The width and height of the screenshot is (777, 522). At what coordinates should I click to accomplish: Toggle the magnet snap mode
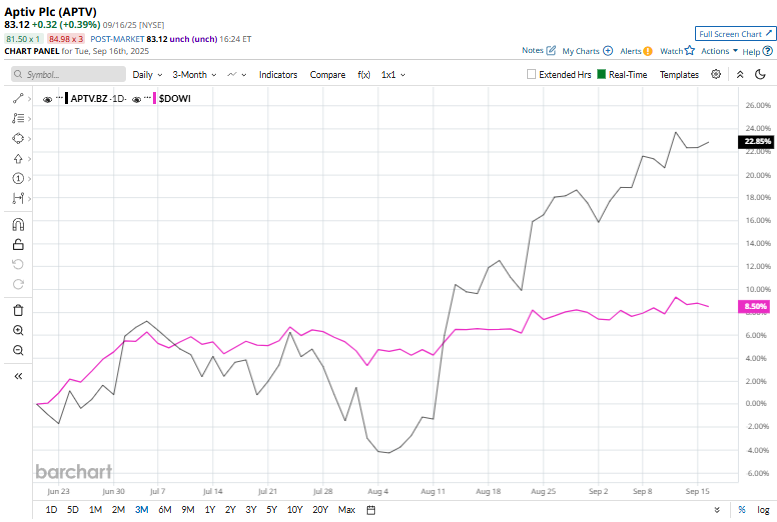(x=18, y=225)
